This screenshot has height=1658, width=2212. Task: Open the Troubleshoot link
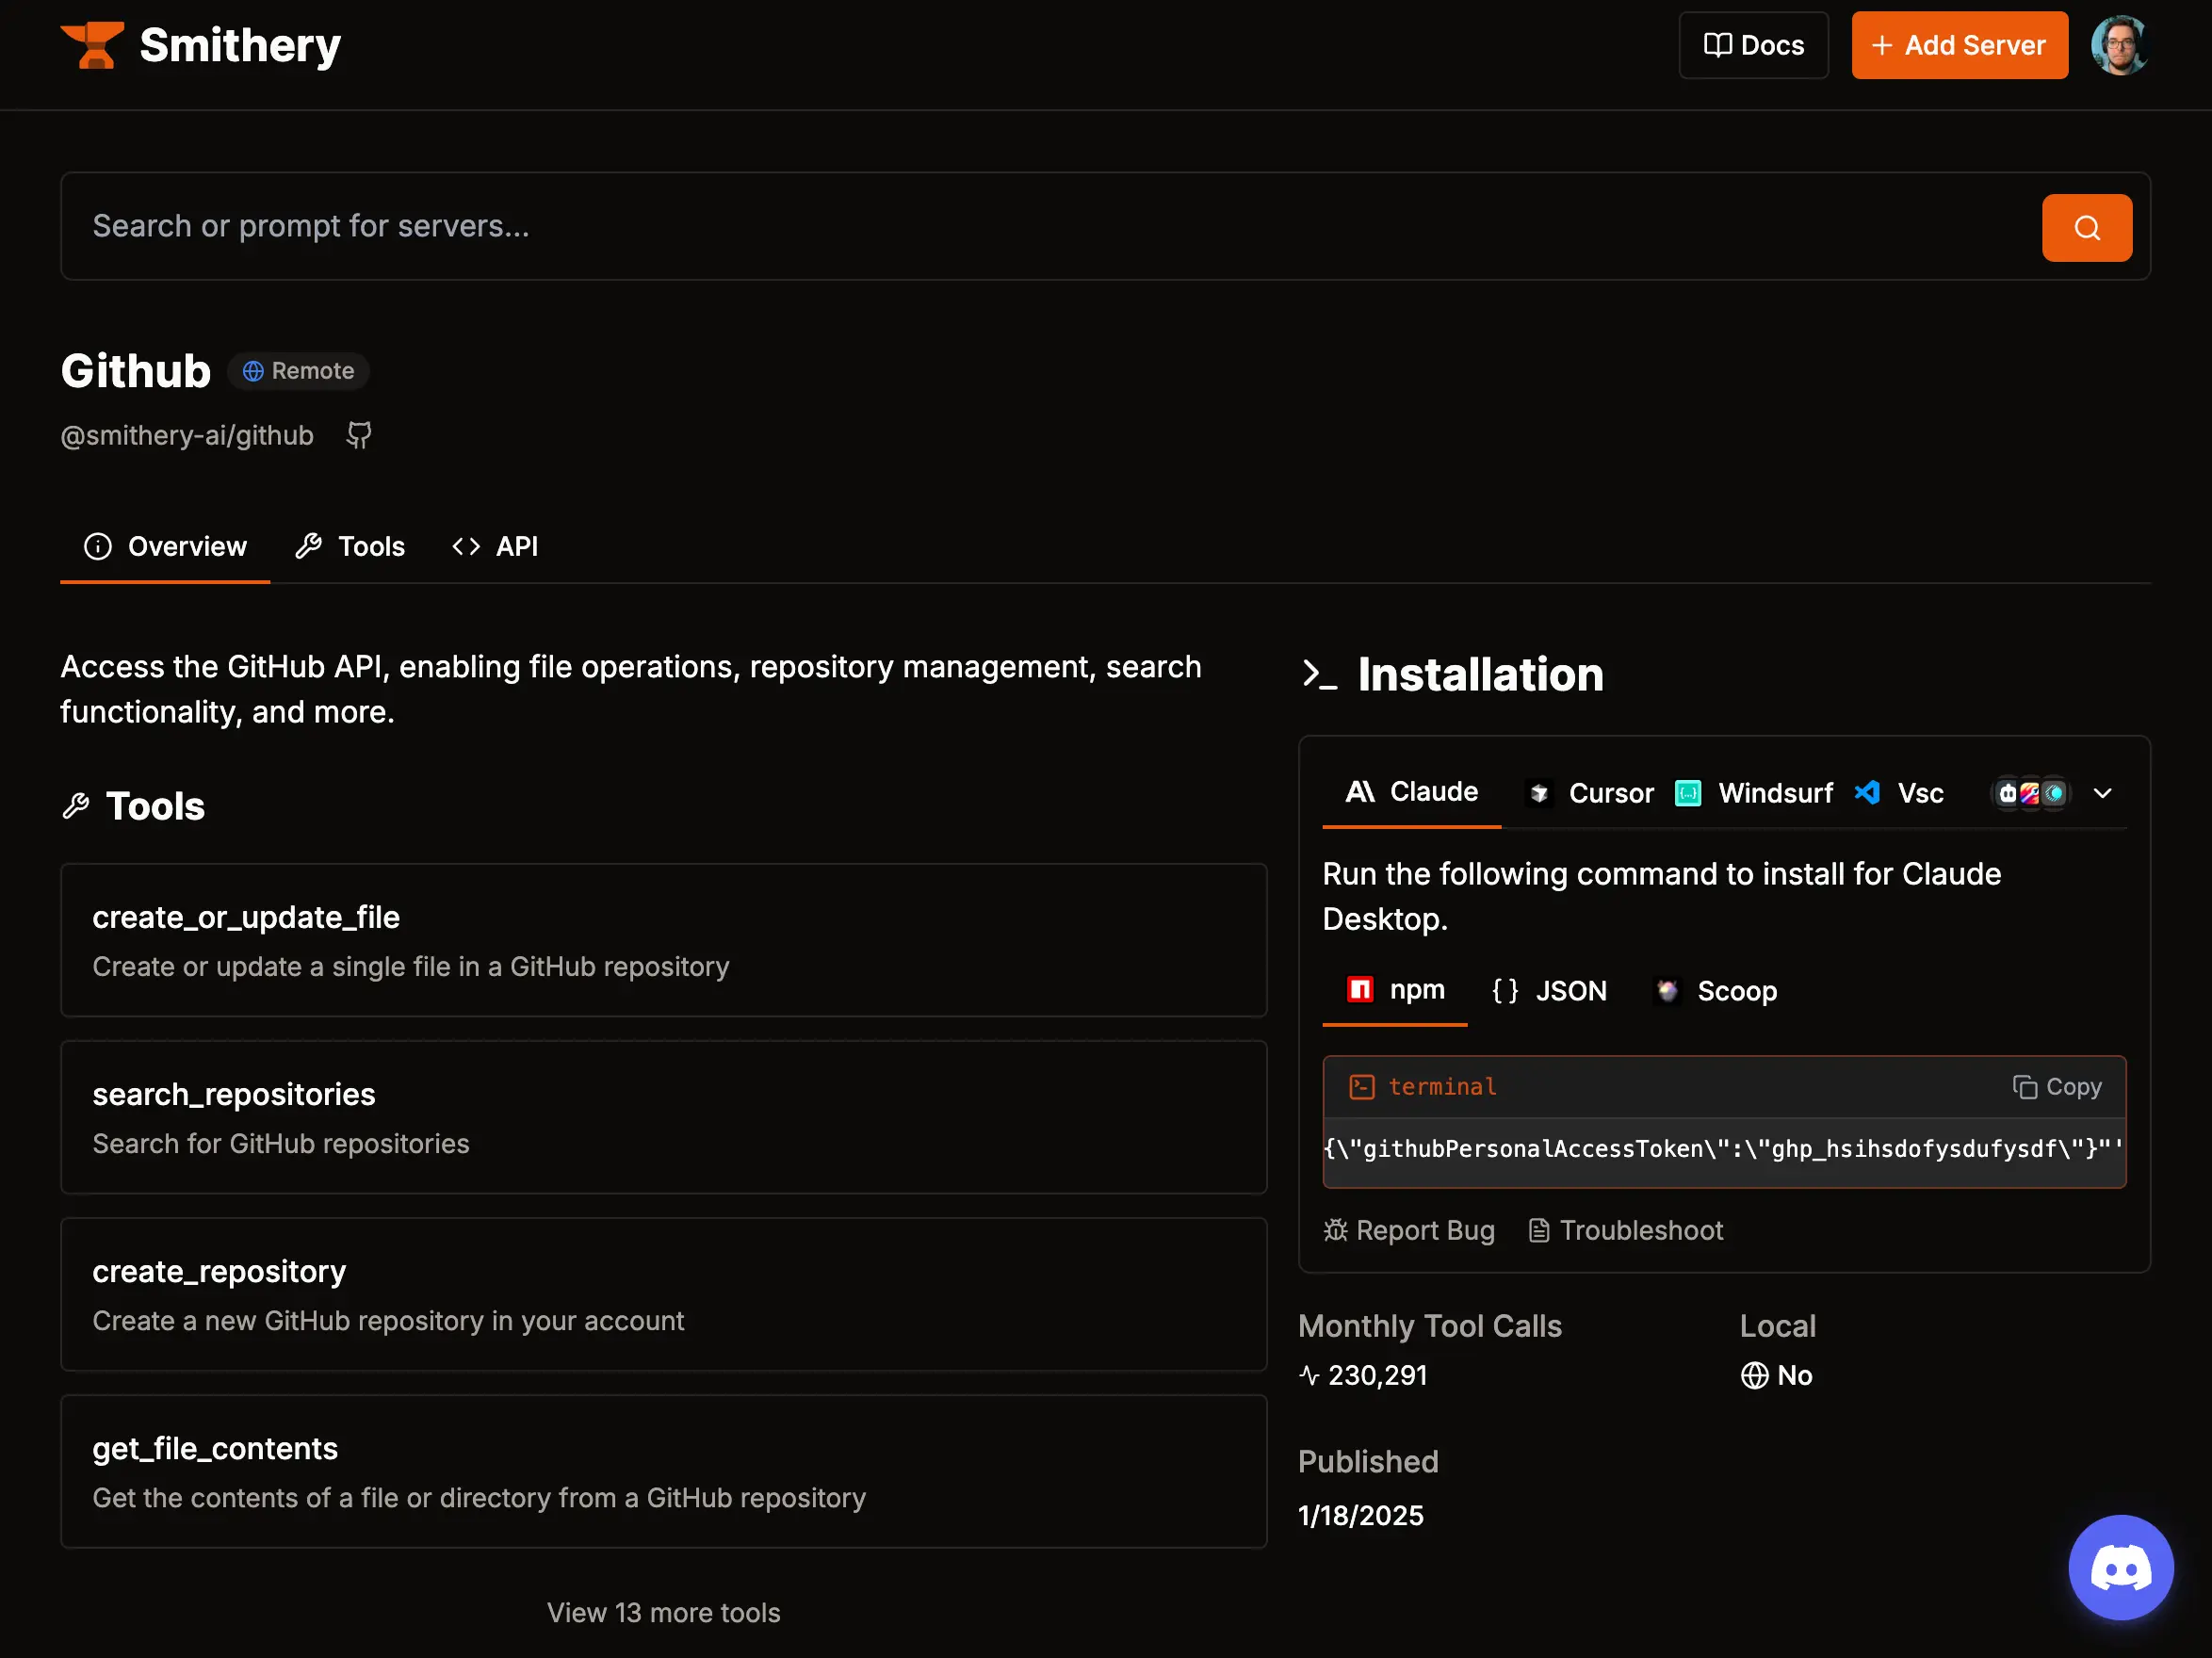(x=1626, y=1230)
